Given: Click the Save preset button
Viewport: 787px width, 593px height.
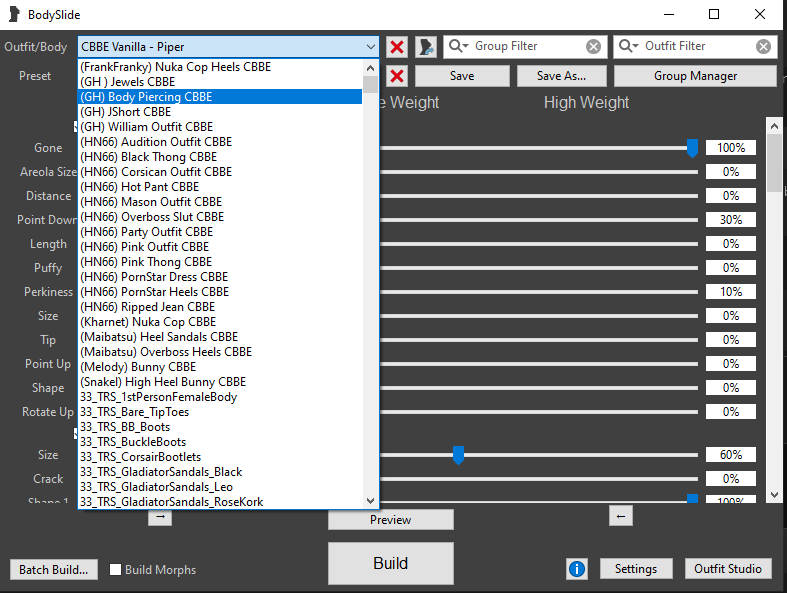Looking at the screenshot, I should click(x=462, y=76).
